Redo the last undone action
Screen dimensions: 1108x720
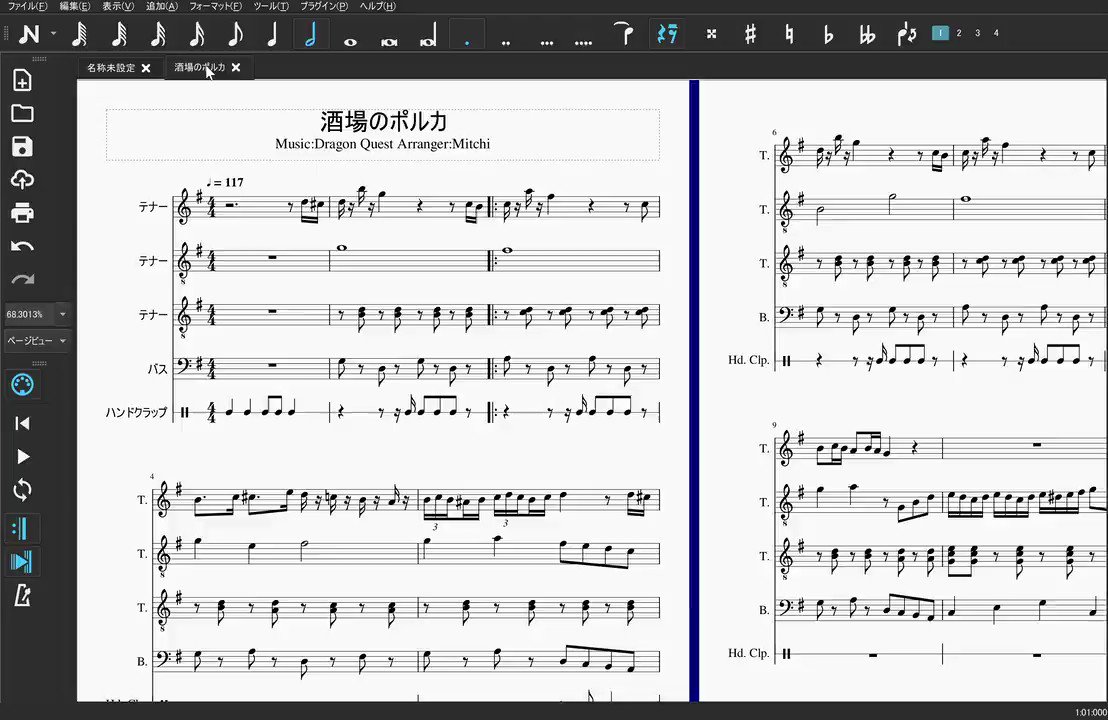pyautogui.click(x=23, y=279)
